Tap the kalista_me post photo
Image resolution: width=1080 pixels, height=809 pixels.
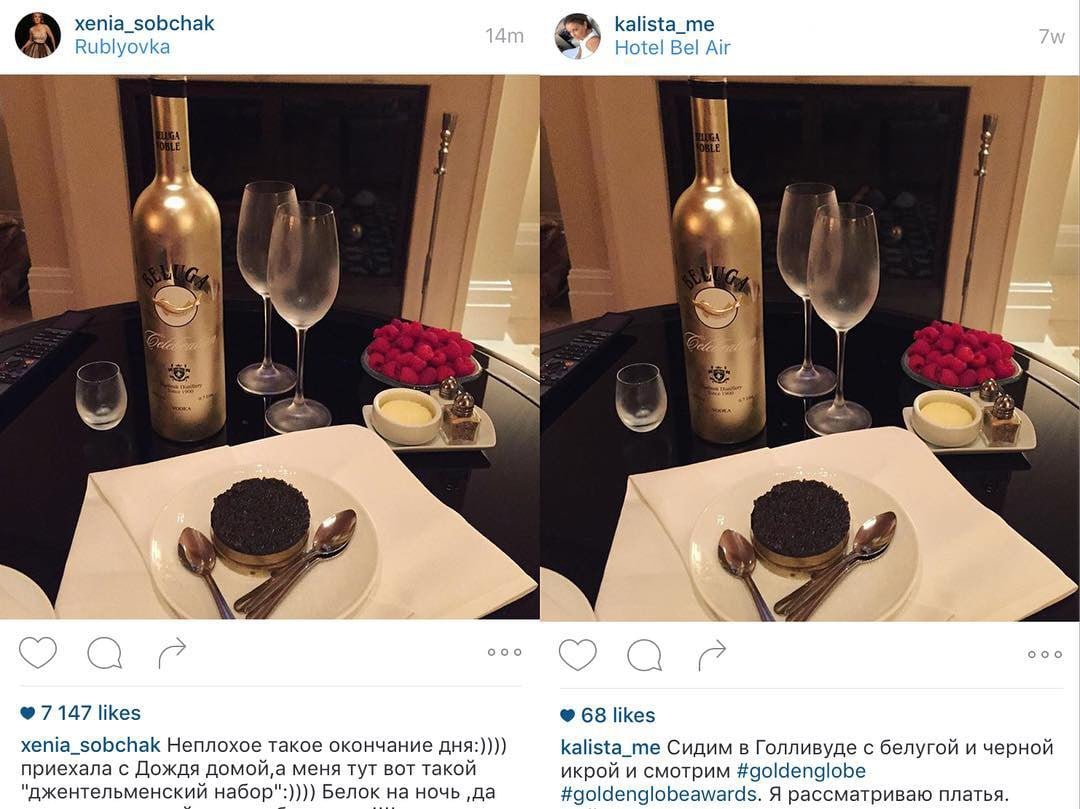[810, 348]
